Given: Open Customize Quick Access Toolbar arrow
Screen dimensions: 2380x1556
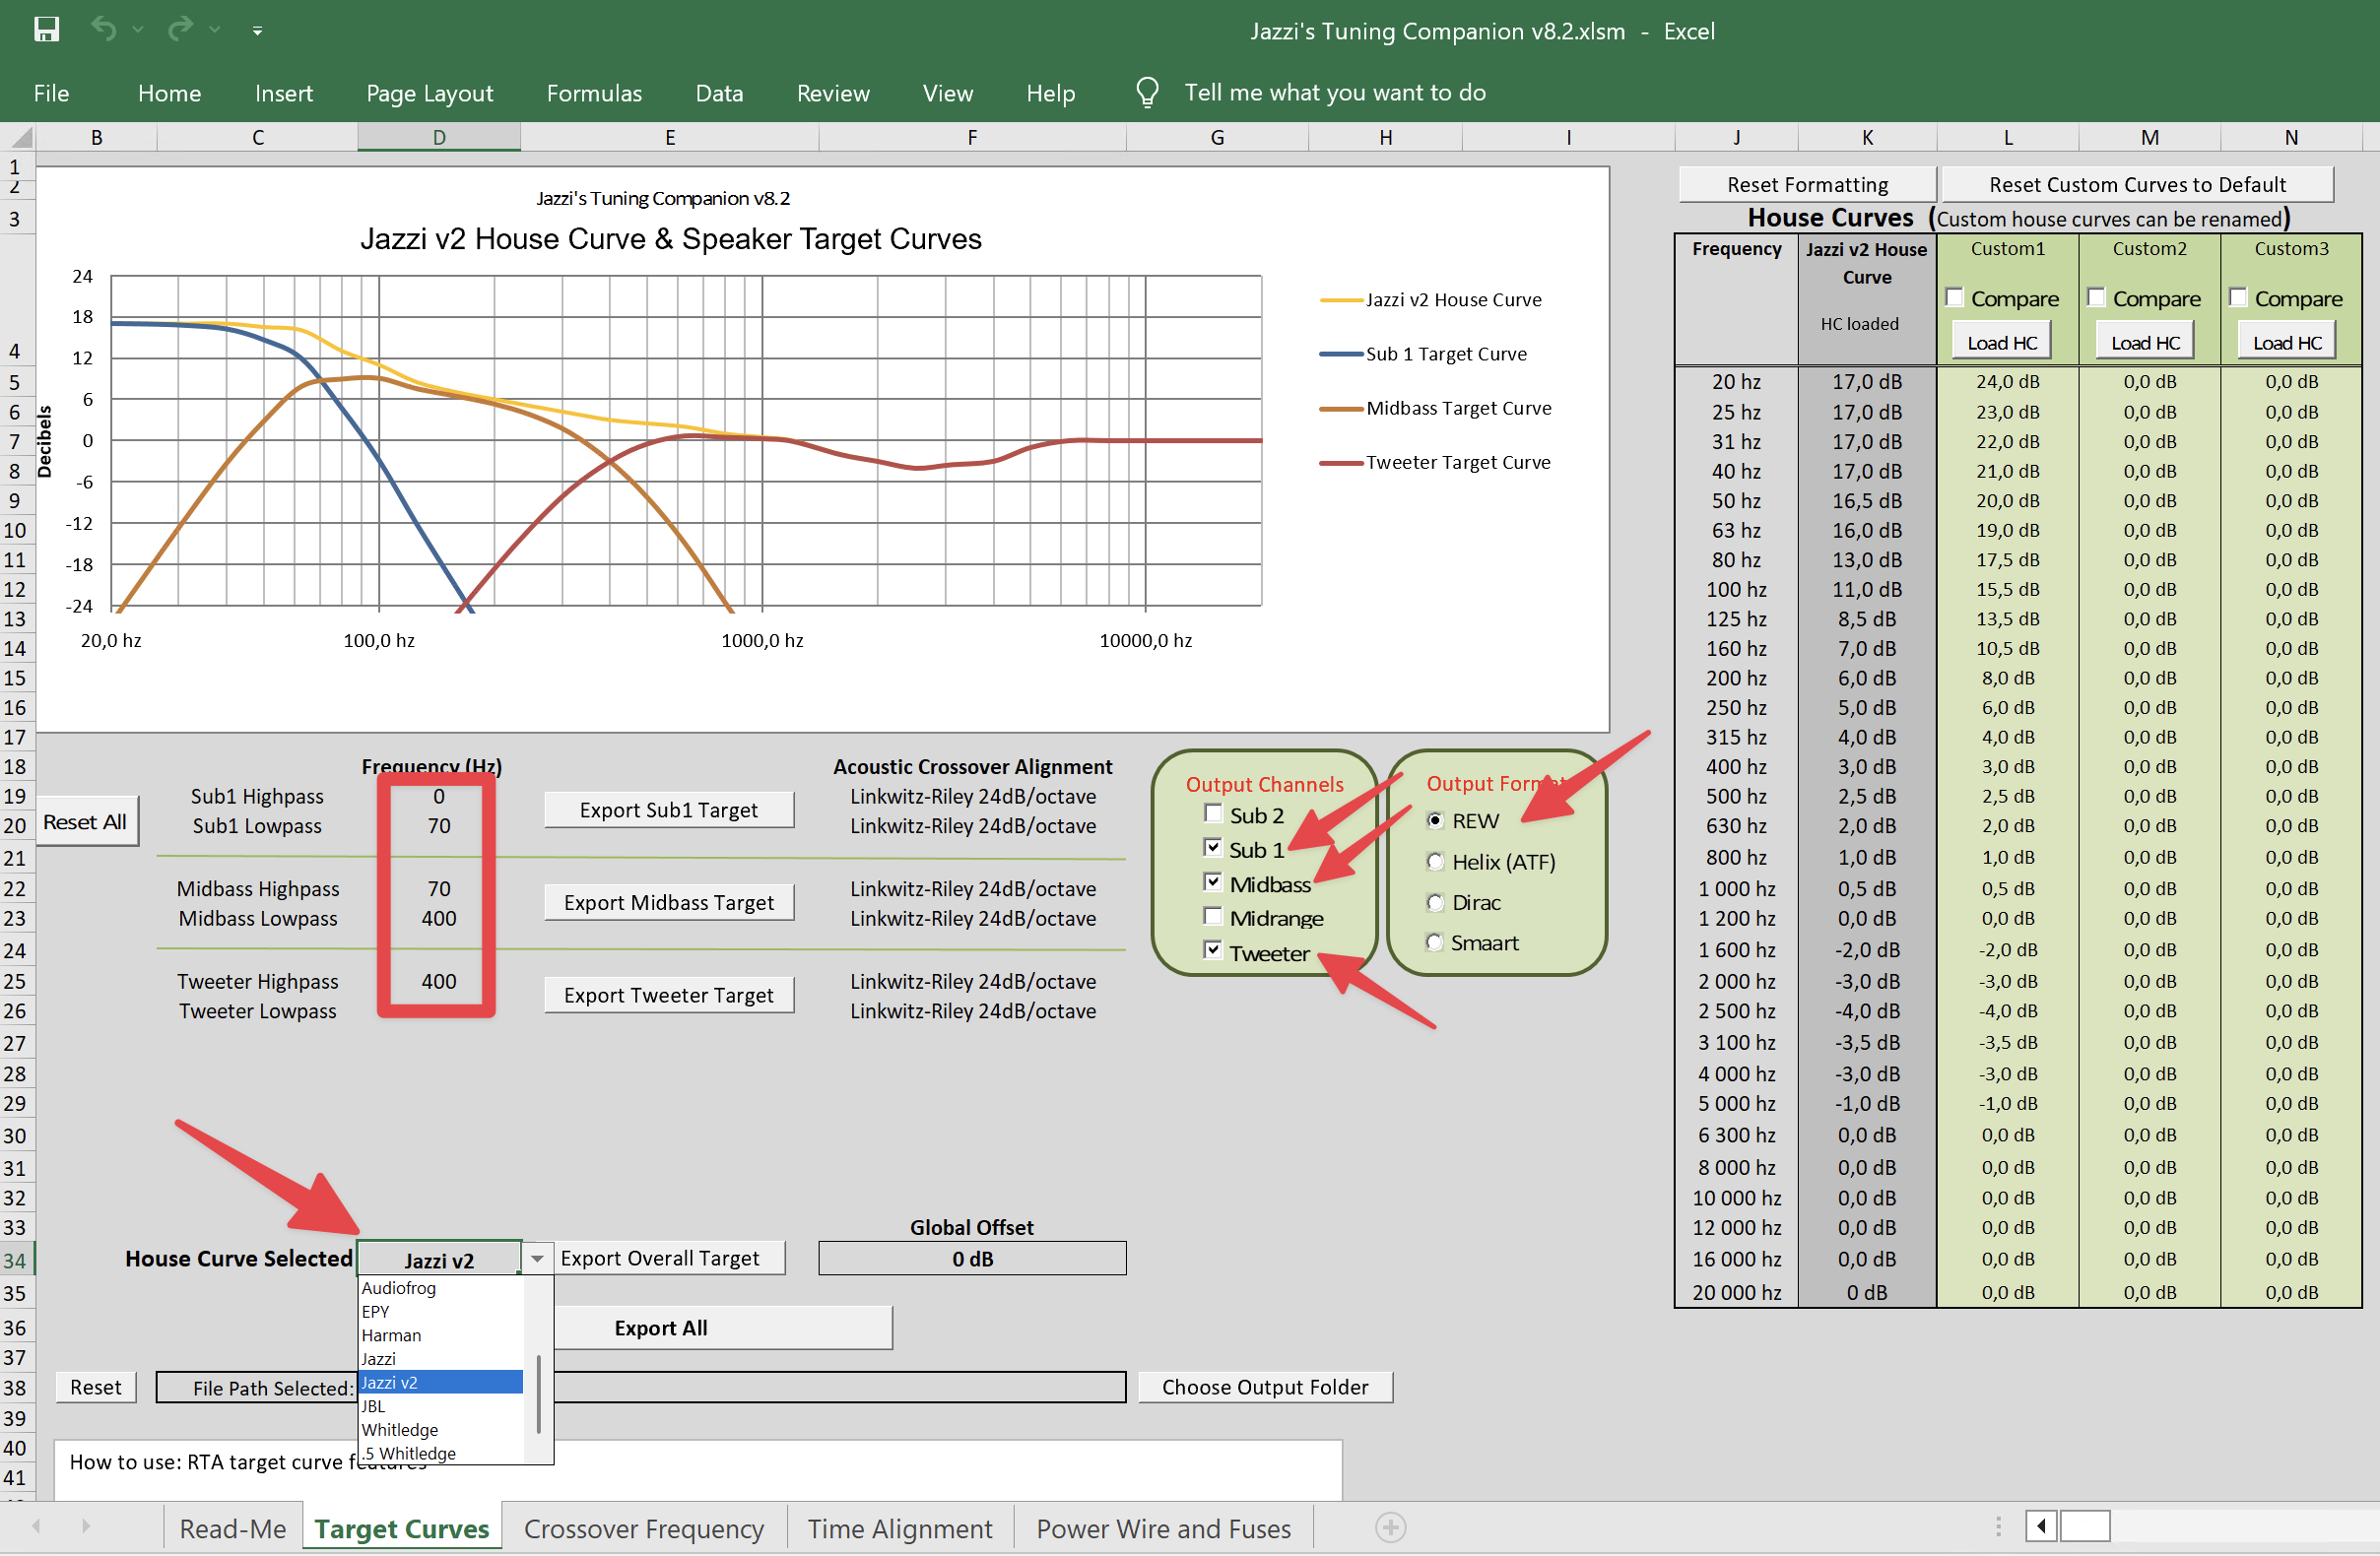Looking at the screenshot, I should point(257,31).
